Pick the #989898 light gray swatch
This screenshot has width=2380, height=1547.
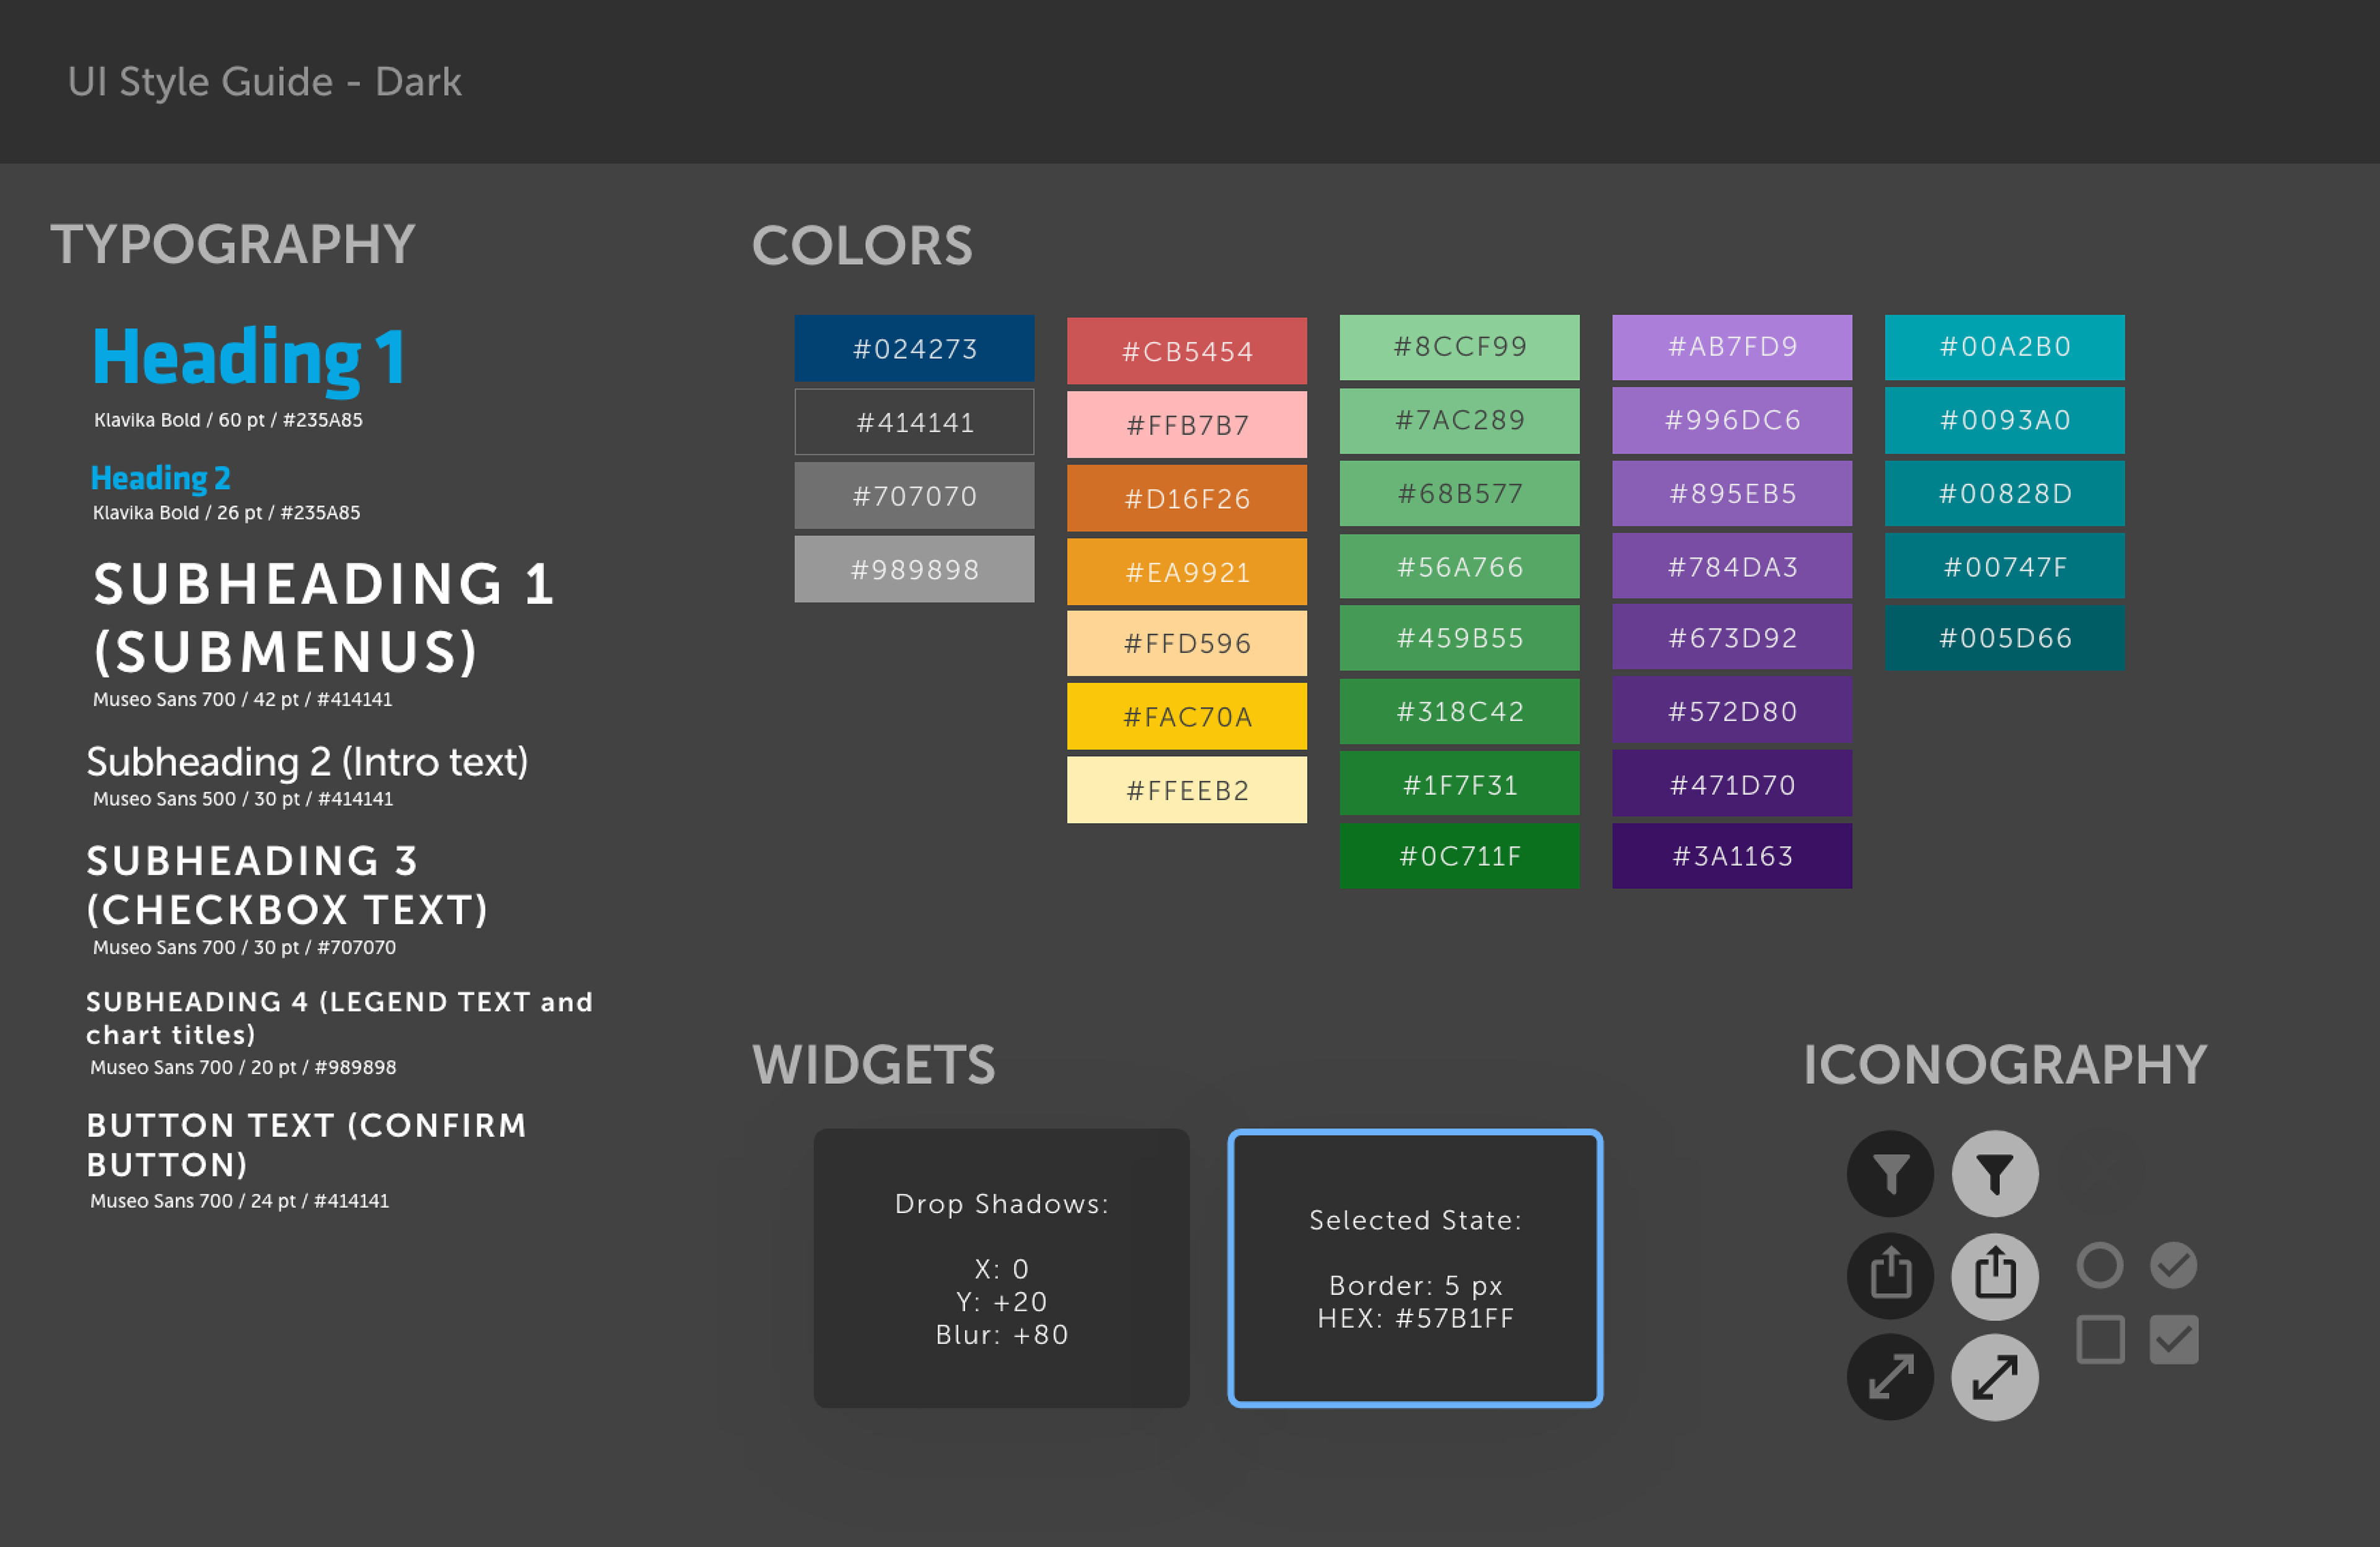(914, 569)
